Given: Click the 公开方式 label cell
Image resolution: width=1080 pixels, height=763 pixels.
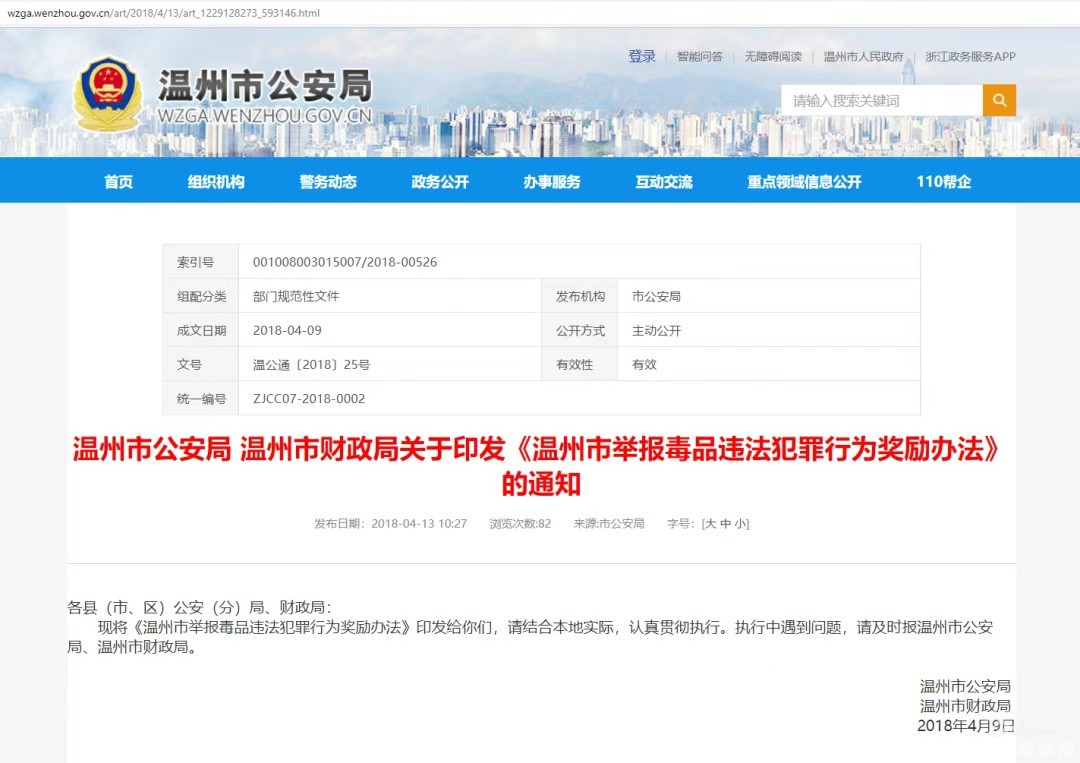Looking at the screenshot, I should [x=580, y=331].
